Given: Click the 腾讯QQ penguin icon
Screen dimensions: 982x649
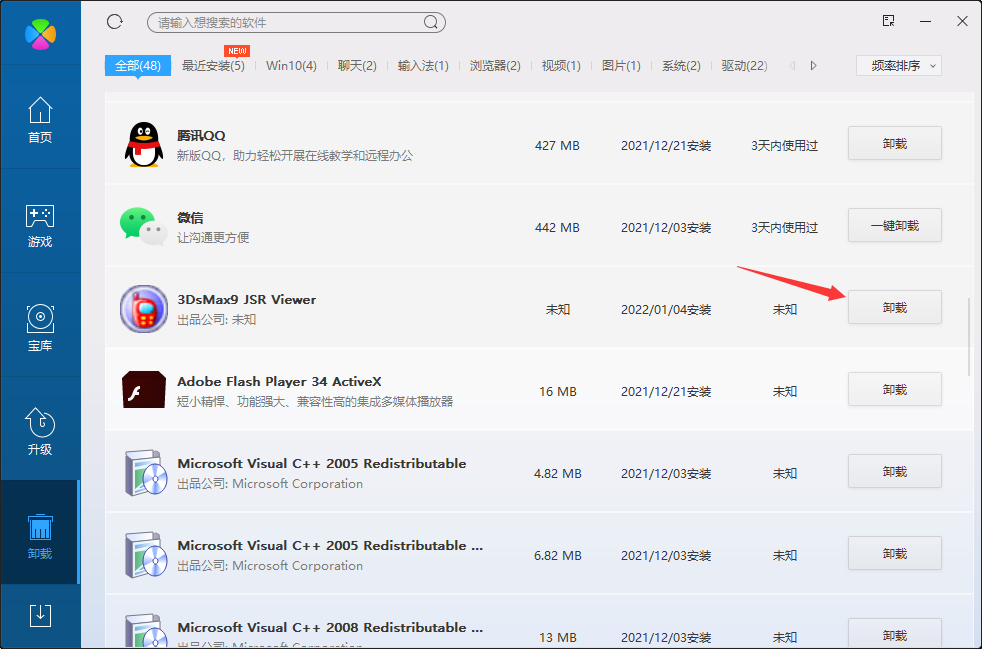Looking at the screenshot, I should 144,145.
